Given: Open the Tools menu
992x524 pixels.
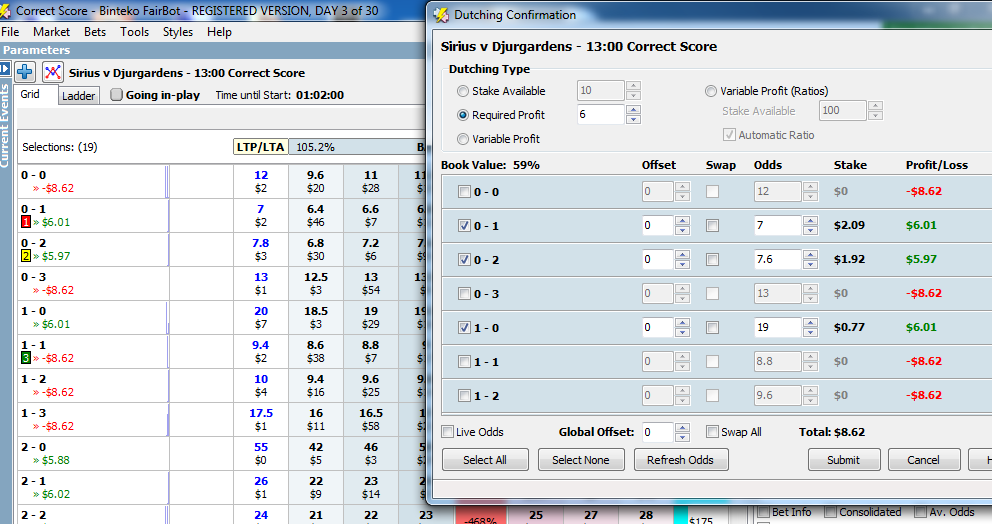Looking at the screenshot, I should coord(135,32).
